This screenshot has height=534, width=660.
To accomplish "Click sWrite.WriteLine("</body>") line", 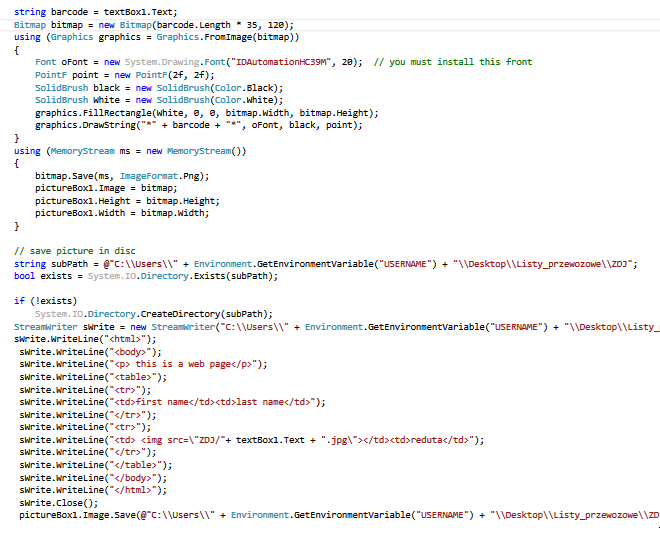I will pyautogui.click(x=93, y=478).
